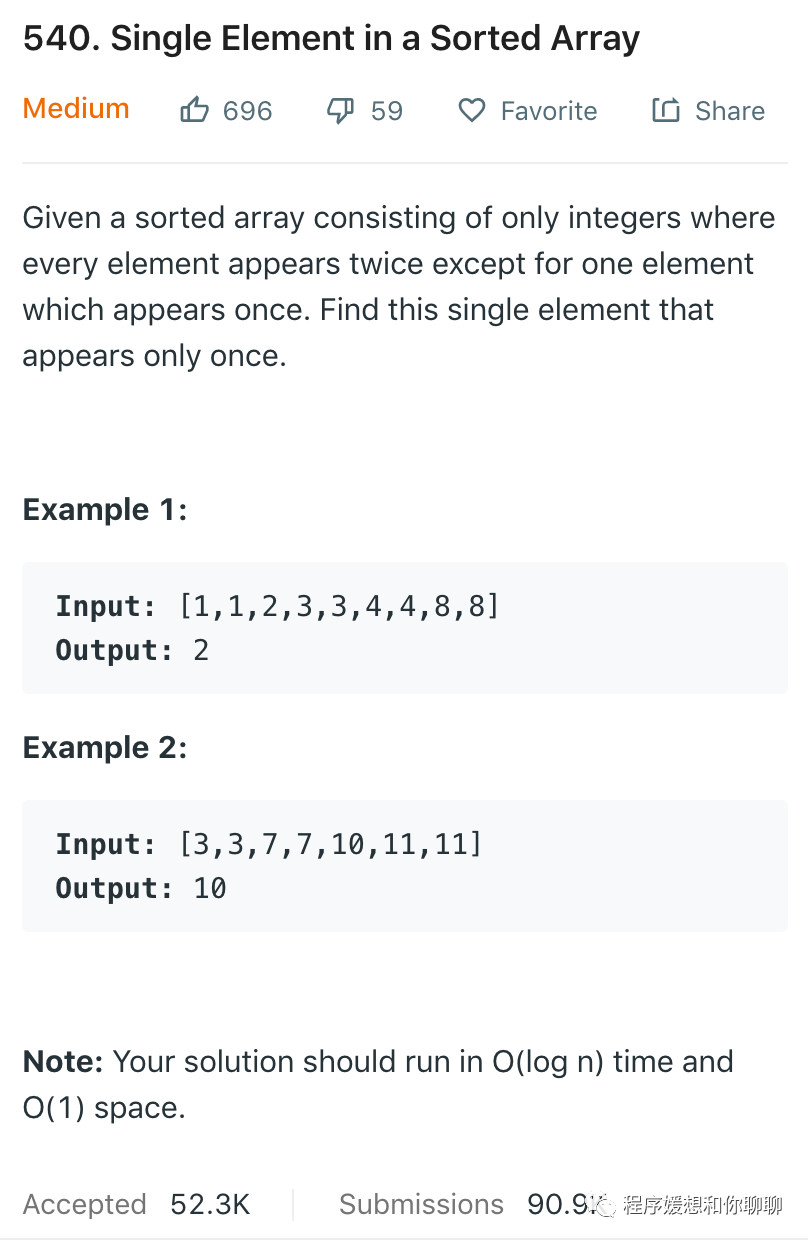Click the Share text label
This screenshot has height=1240, width=808.
coord(729,111)
